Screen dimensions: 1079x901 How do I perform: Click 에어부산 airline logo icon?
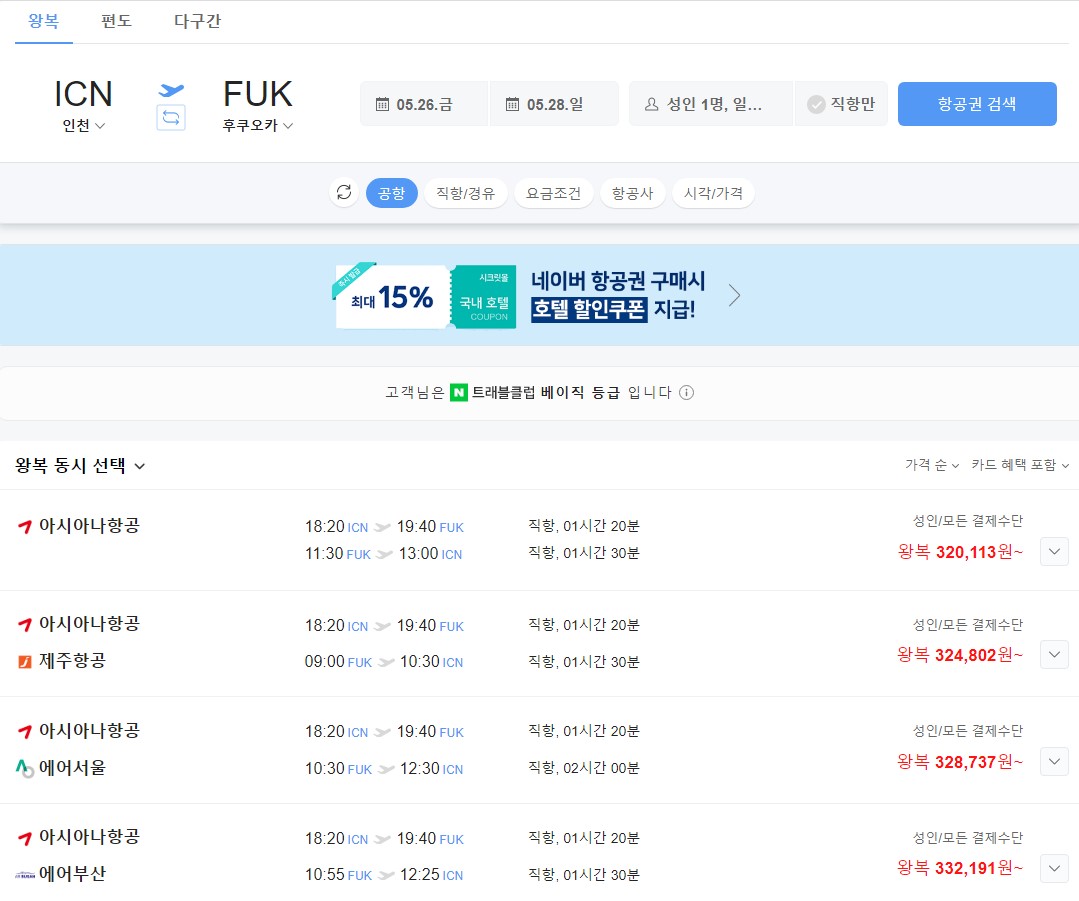coord(25,876)
